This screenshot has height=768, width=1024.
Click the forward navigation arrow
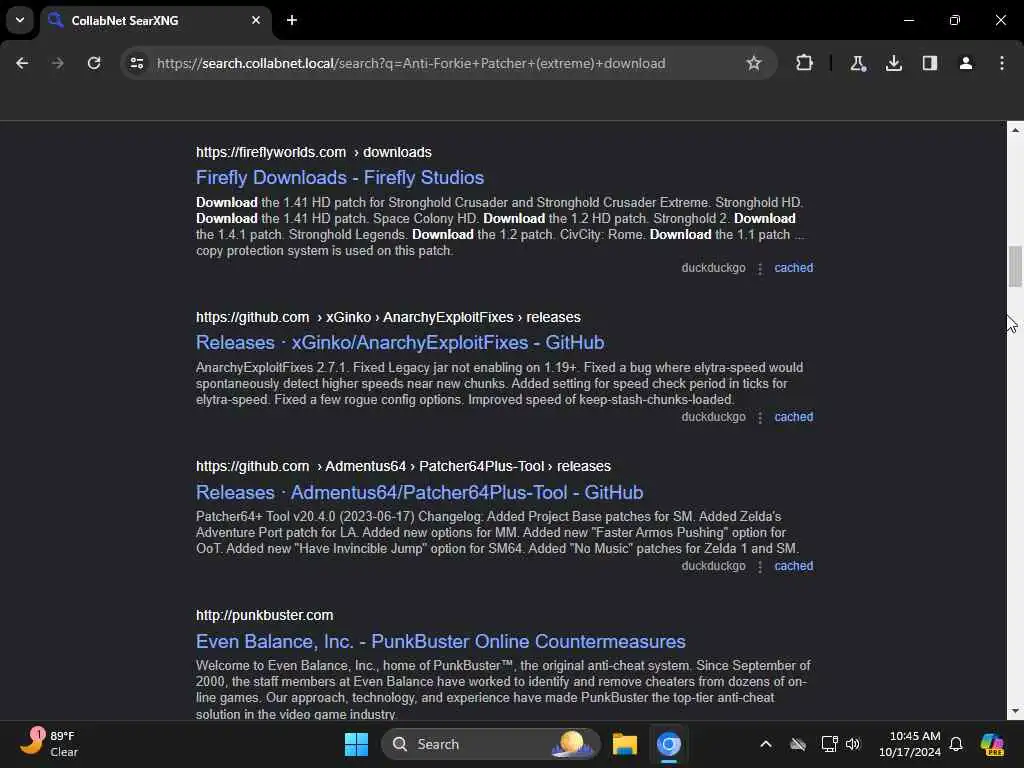(x=57, y=63)
